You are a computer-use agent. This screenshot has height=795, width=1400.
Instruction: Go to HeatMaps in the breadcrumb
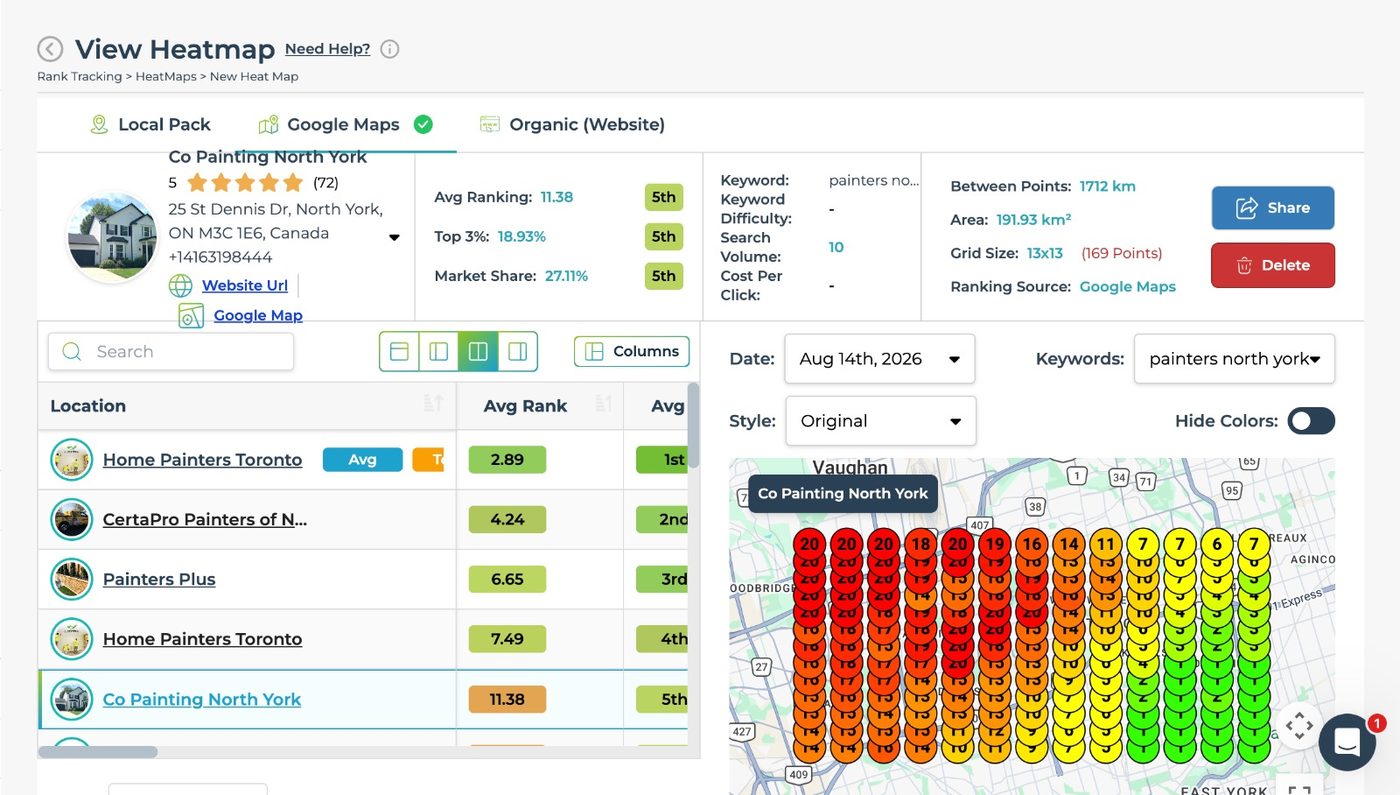tap(166, 77)
